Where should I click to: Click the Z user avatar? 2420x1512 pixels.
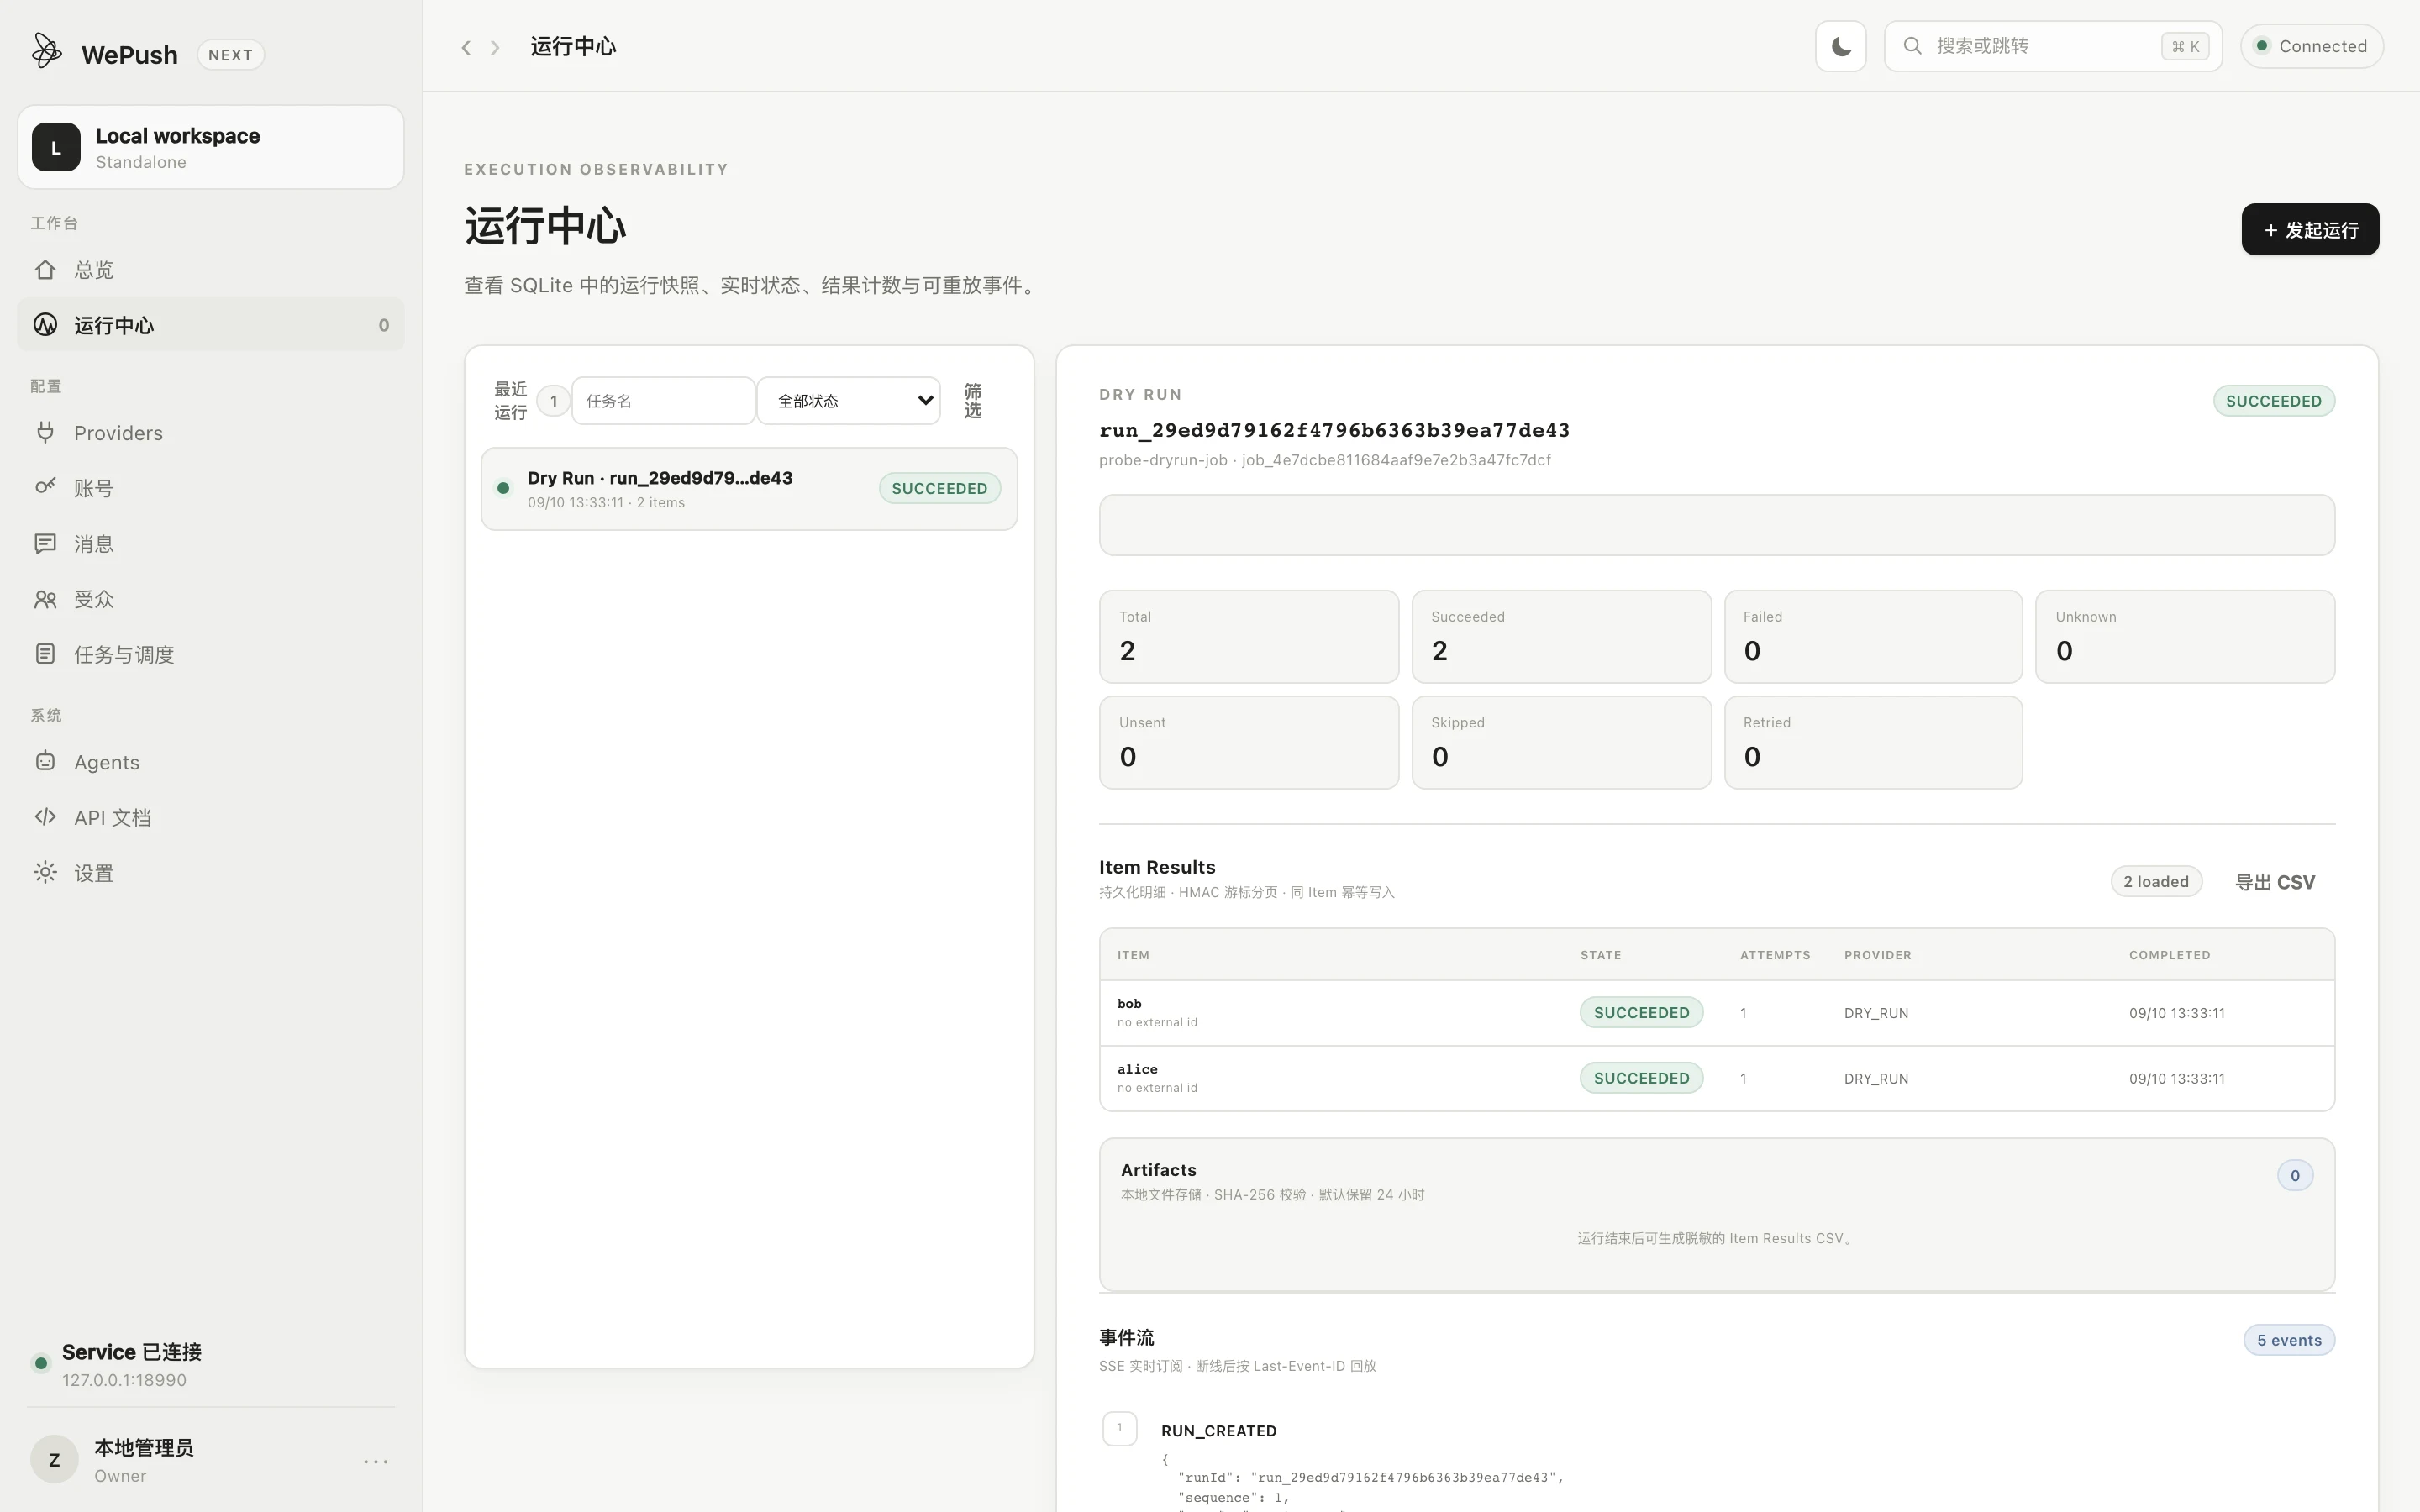click(54, 1460)
